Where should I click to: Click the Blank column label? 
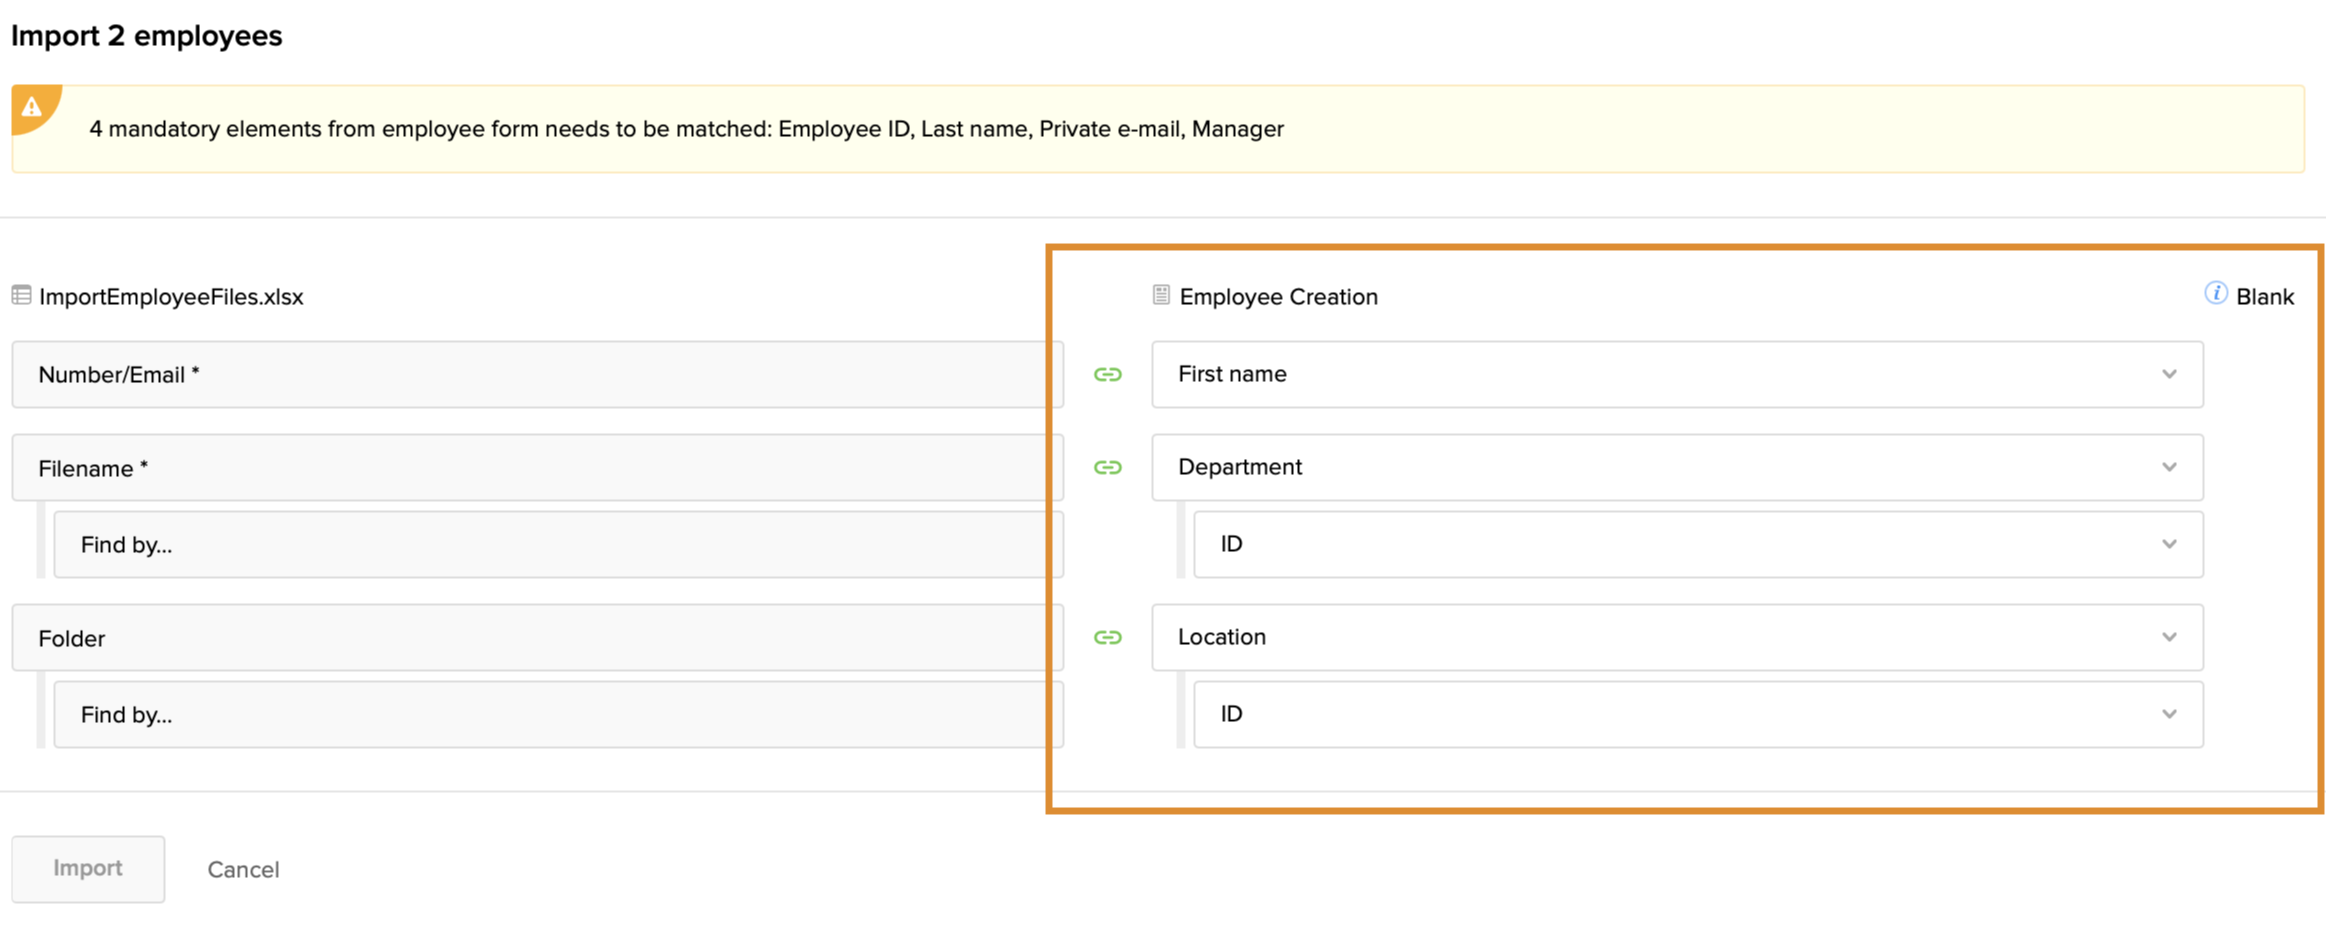pyautogui.click(x=2264, y=297)
